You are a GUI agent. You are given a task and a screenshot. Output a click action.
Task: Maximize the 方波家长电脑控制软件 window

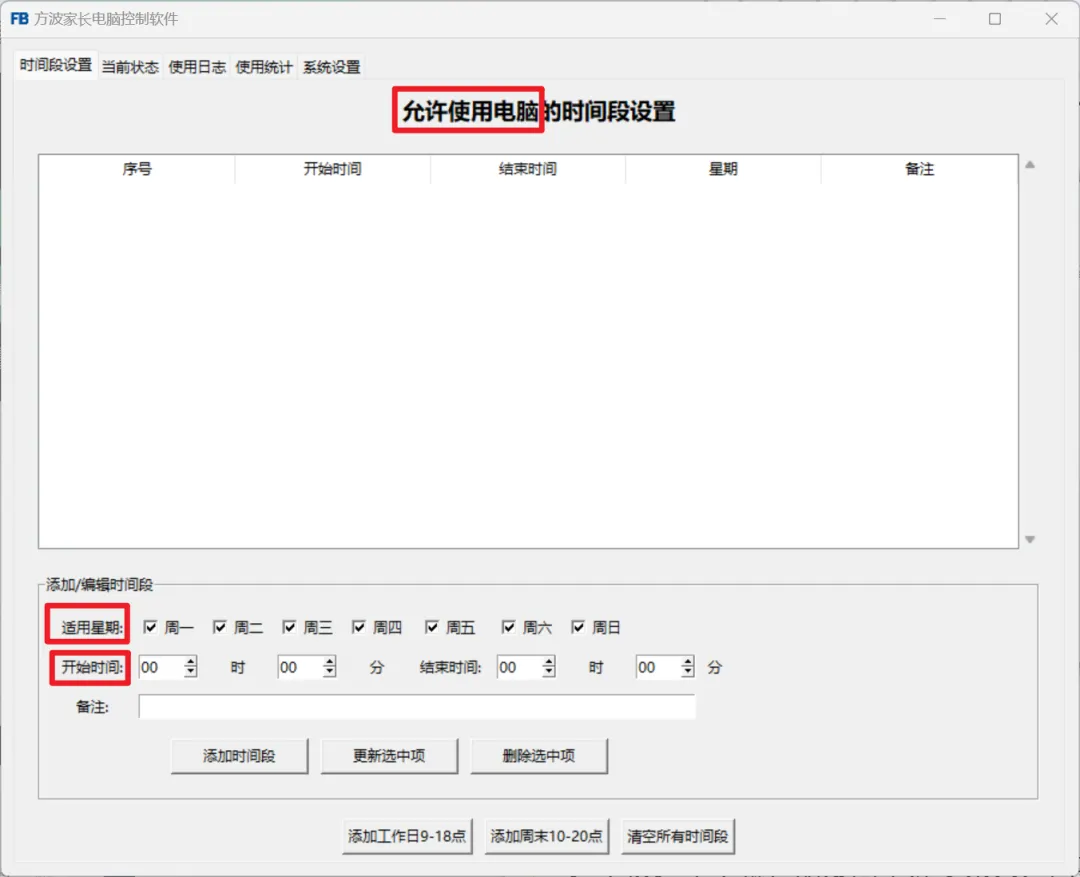pyautogui.click(x=995, y=19)
